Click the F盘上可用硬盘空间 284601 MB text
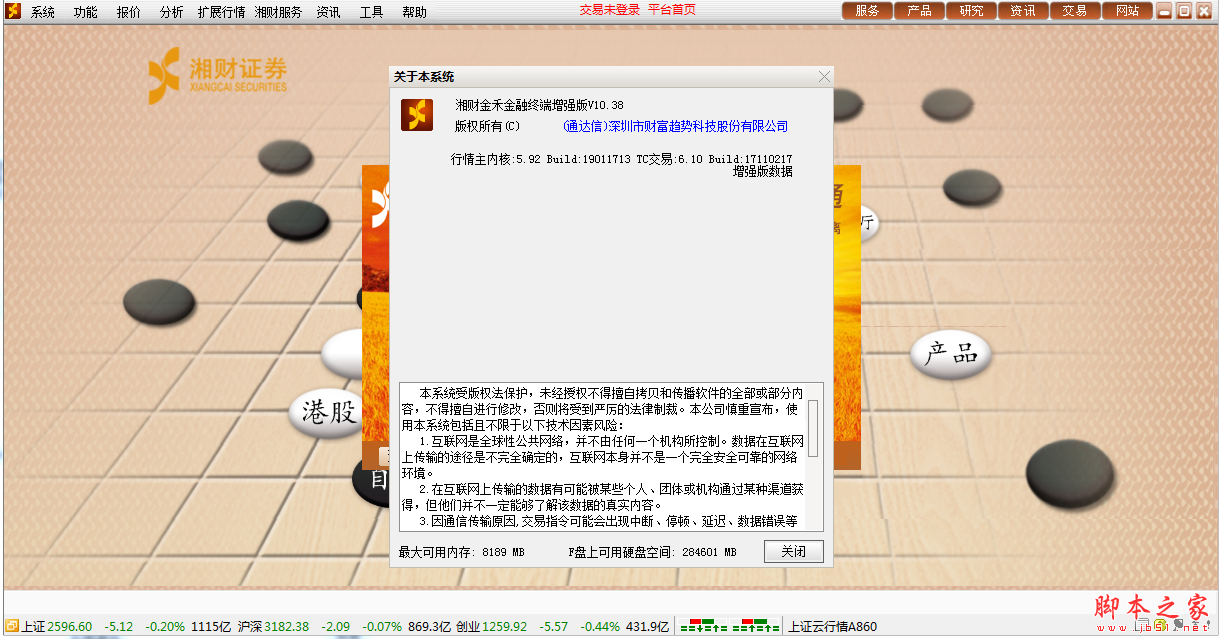 click(652, 552)
